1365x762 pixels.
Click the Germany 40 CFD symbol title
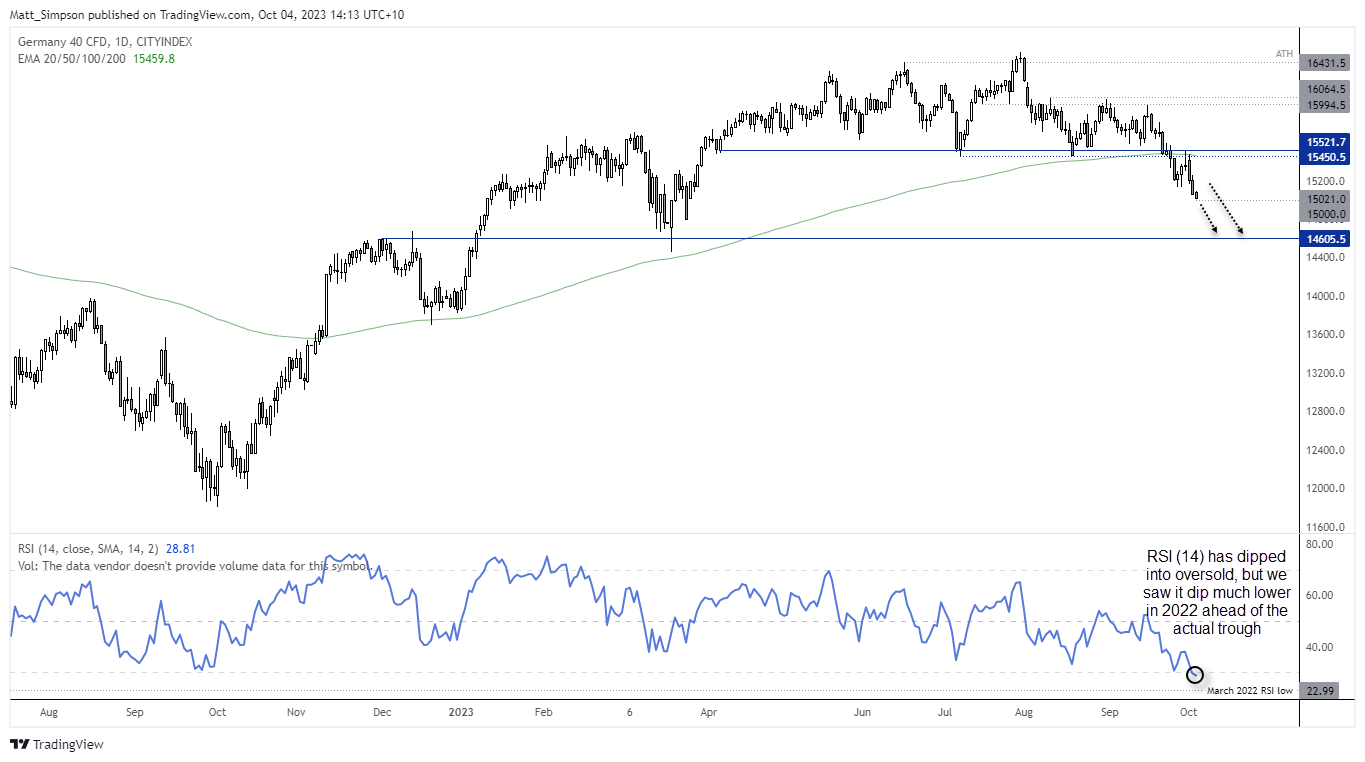coord(105,42)
